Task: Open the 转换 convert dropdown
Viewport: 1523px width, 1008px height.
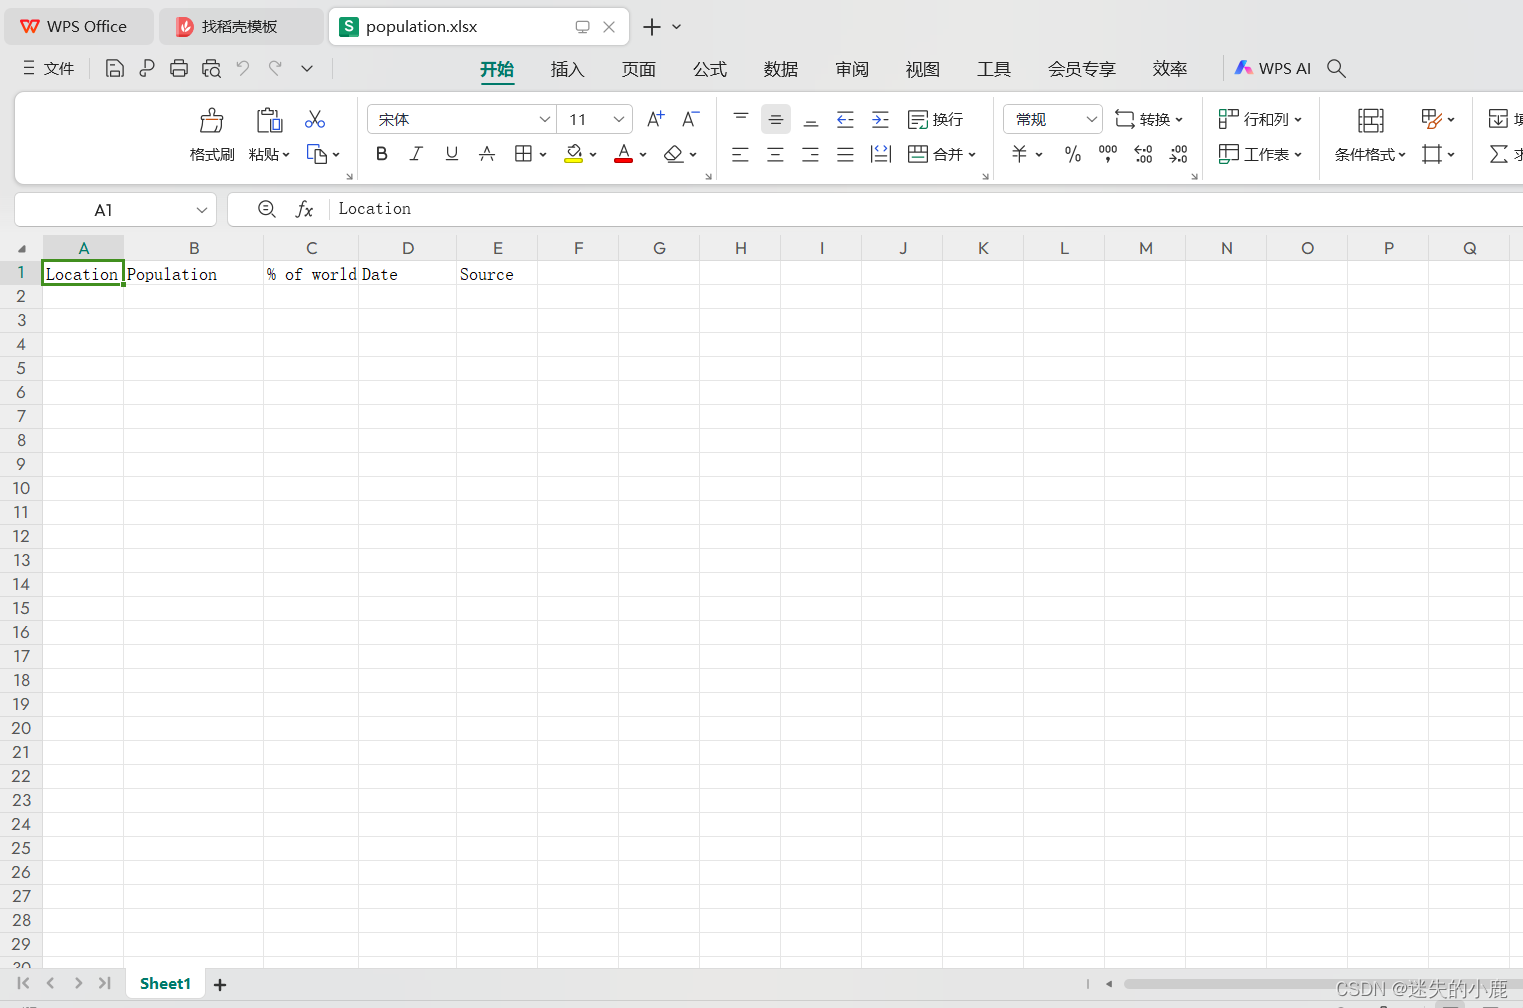Action: coord(1149,119)
